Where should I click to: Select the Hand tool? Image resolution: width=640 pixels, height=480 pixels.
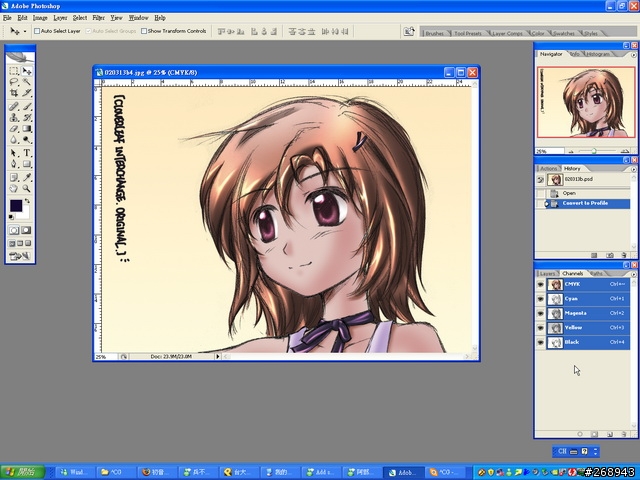[x=14, y=189]
